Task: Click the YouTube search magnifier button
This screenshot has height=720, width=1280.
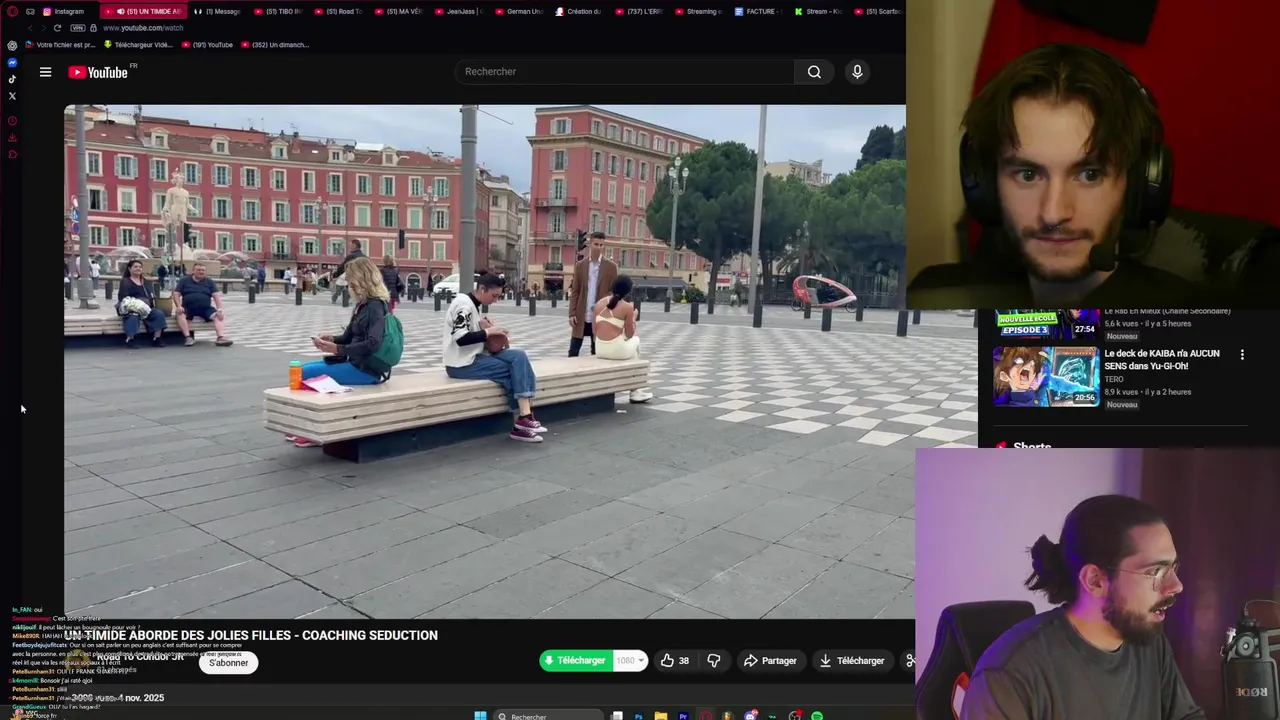Action: [x=814, y=72]
